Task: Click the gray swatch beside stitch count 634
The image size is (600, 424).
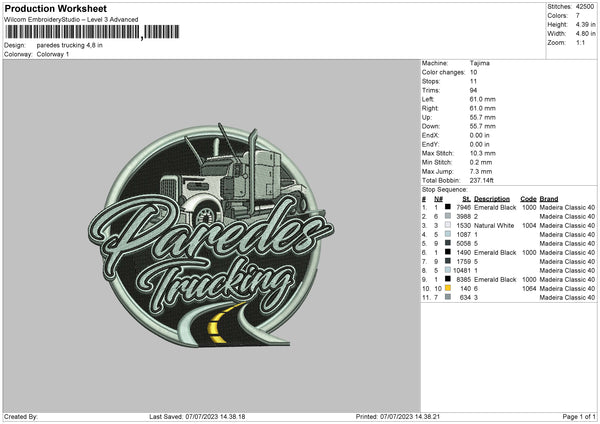Action: (x=448, y=297)
